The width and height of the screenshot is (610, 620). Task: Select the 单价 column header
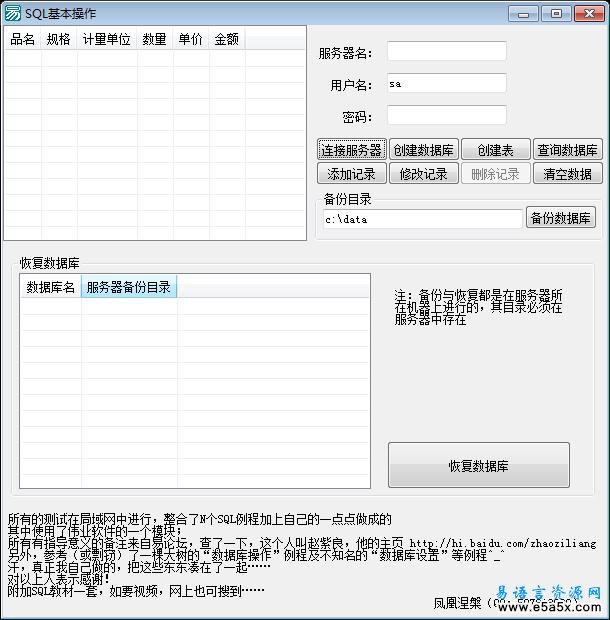coord(191,39)
